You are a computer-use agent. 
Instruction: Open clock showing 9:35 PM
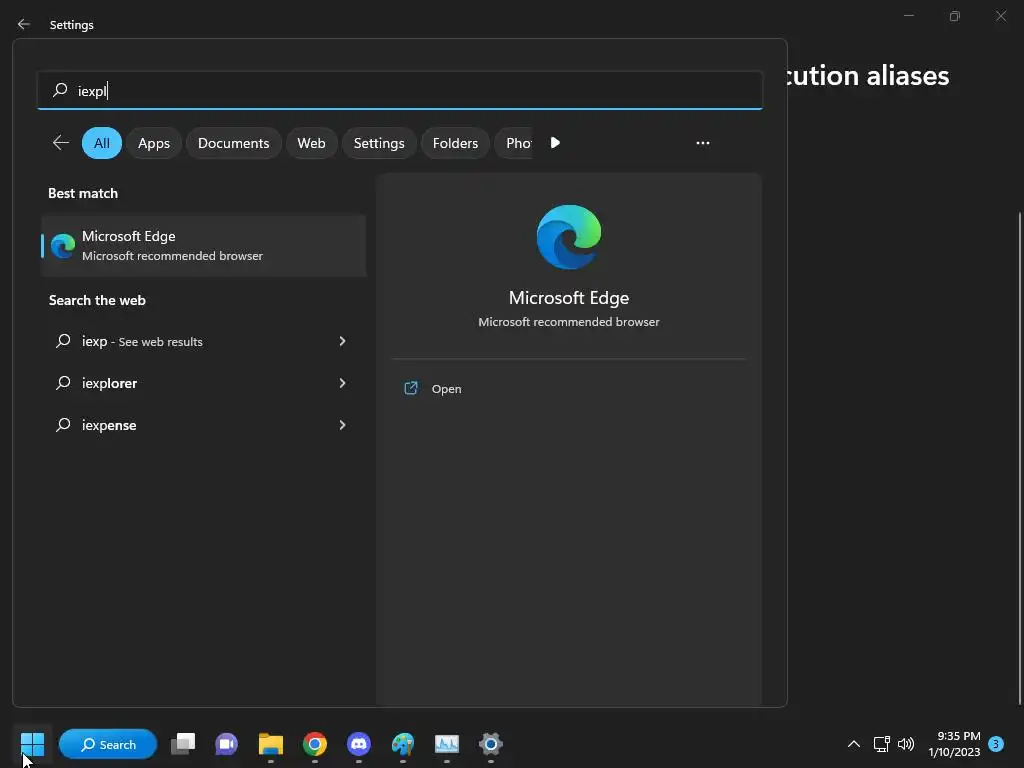pyautogui.click(x=954, y=744)
